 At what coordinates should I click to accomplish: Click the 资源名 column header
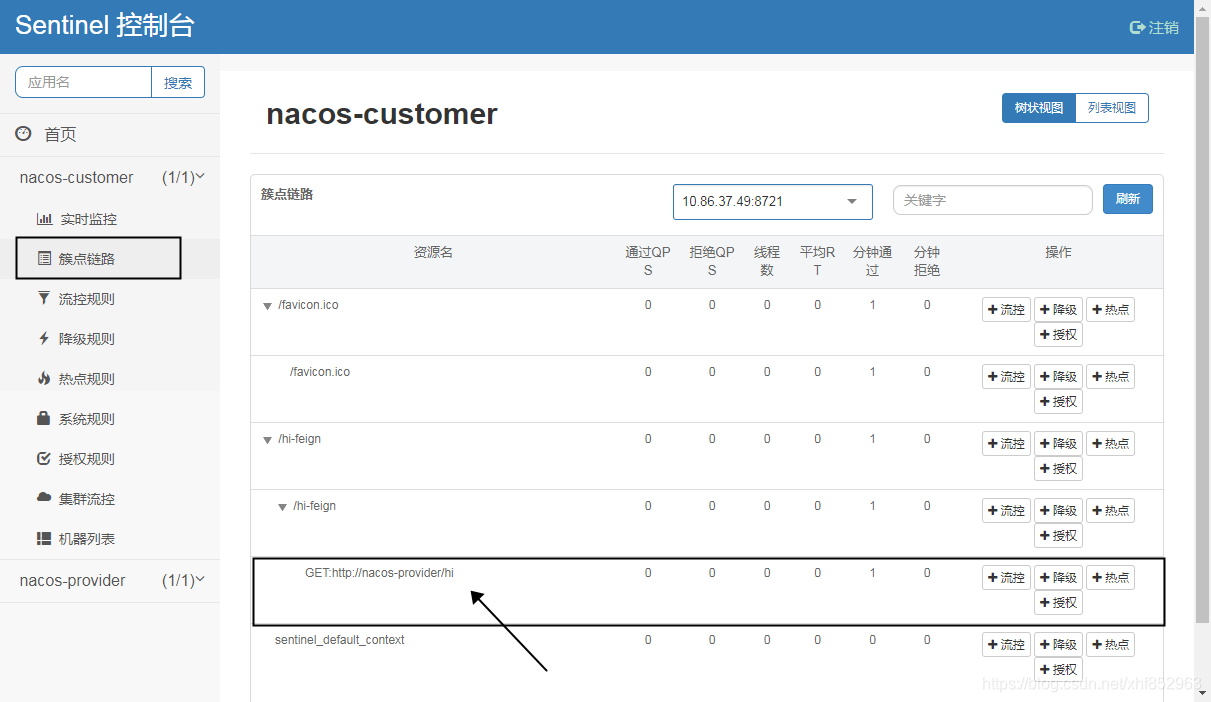click(433, 253)
